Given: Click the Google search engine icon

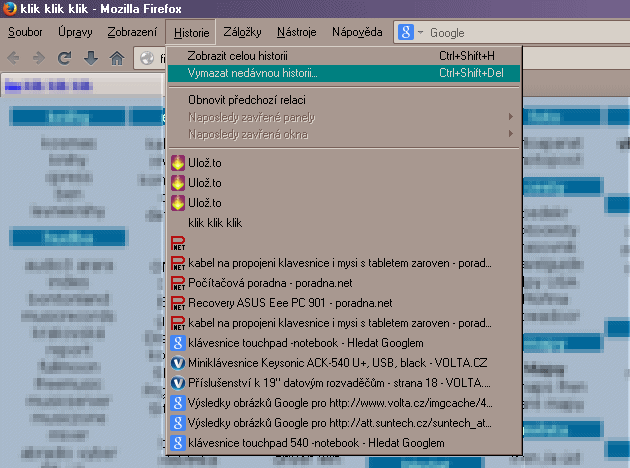Looking at the screenshot, I should (406, 32).
